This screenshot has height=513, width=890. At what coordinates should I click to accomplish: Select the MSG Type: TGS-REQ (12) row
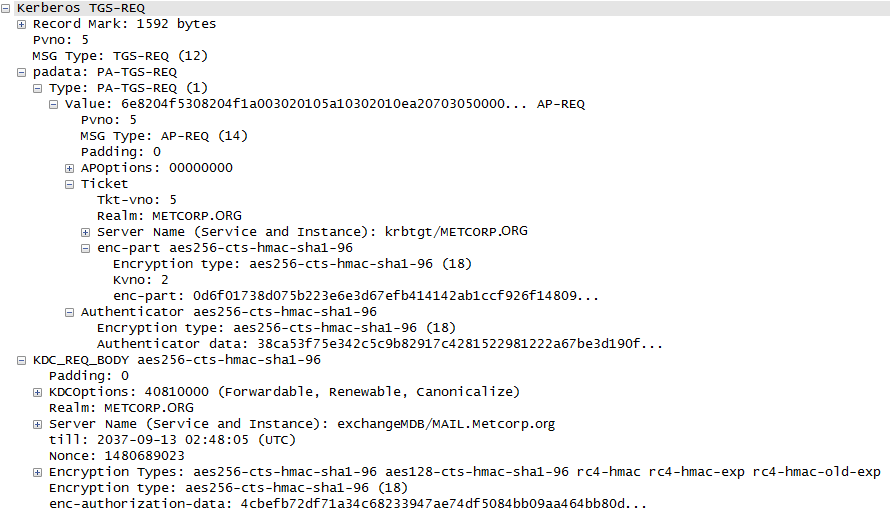[x=120, y=56]
